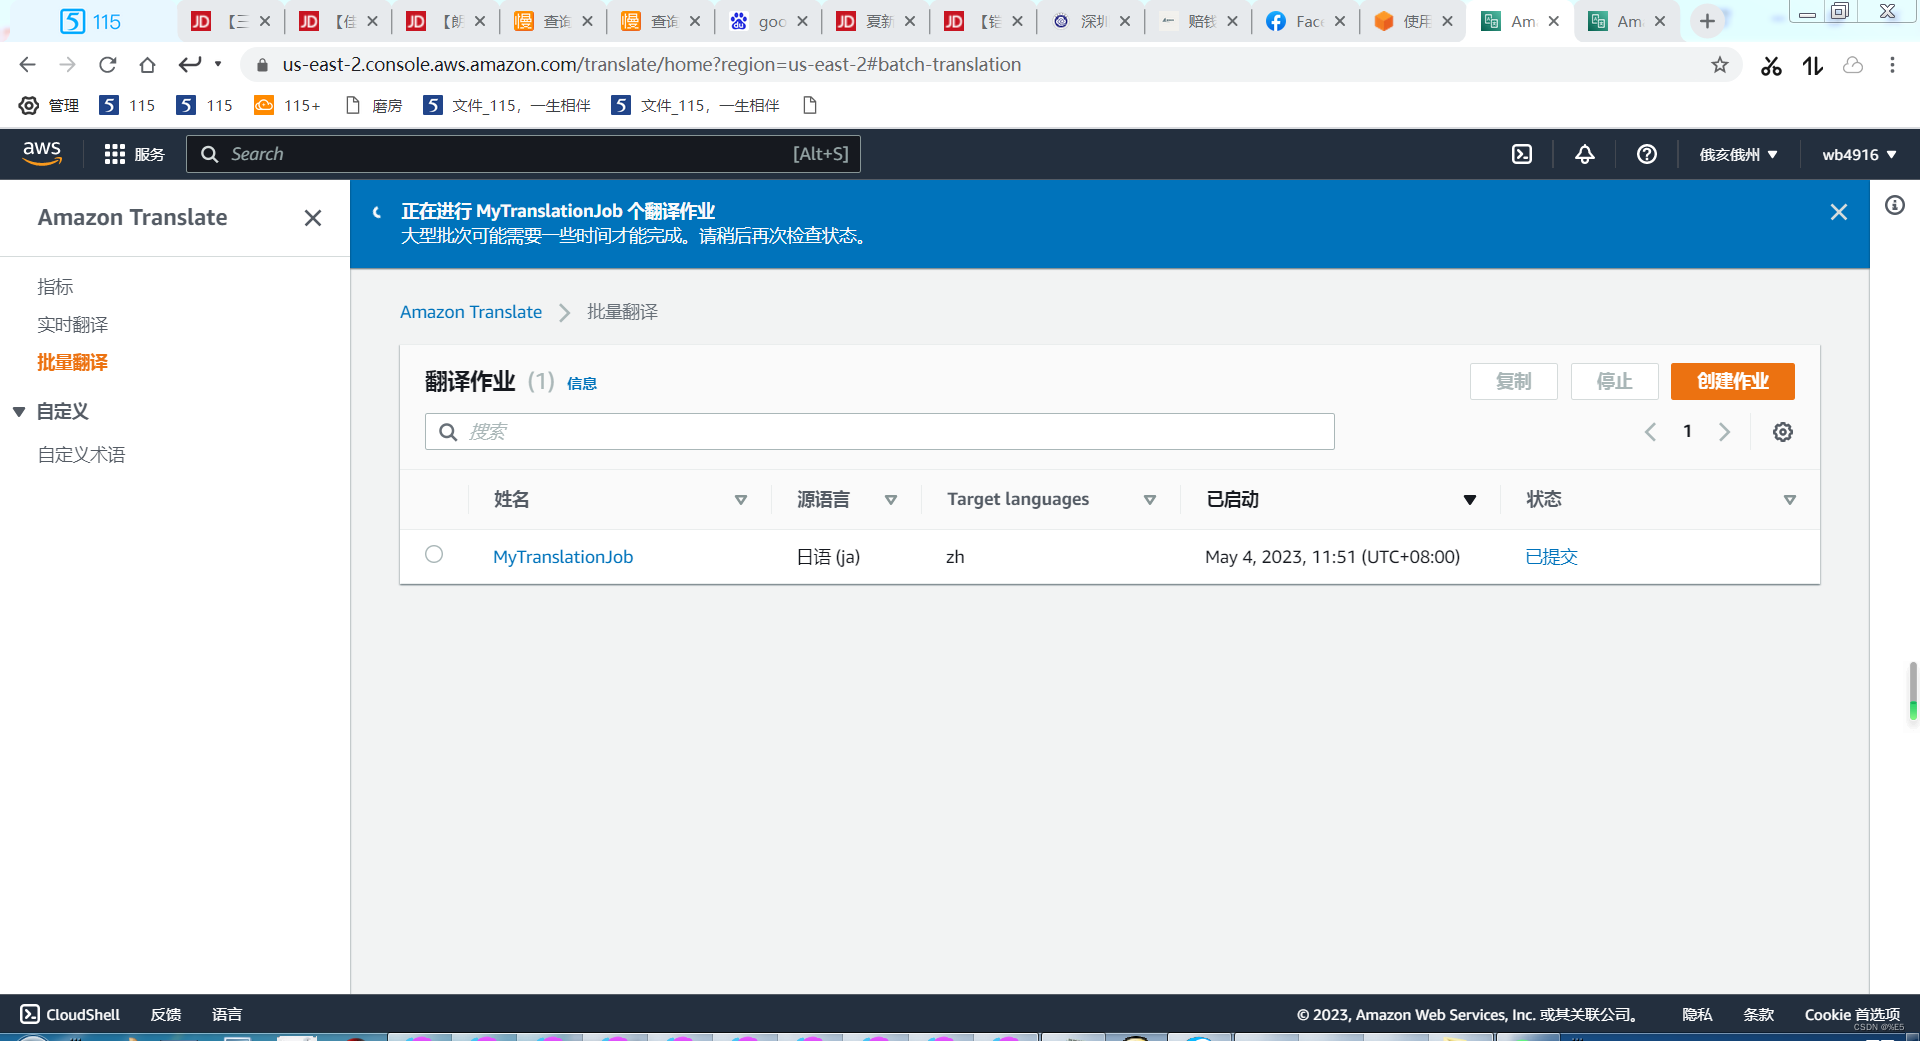Open the browser three-dot menu
Image resolution: width=1920 pixels, height=1041 pixels.
[1892, 65]
